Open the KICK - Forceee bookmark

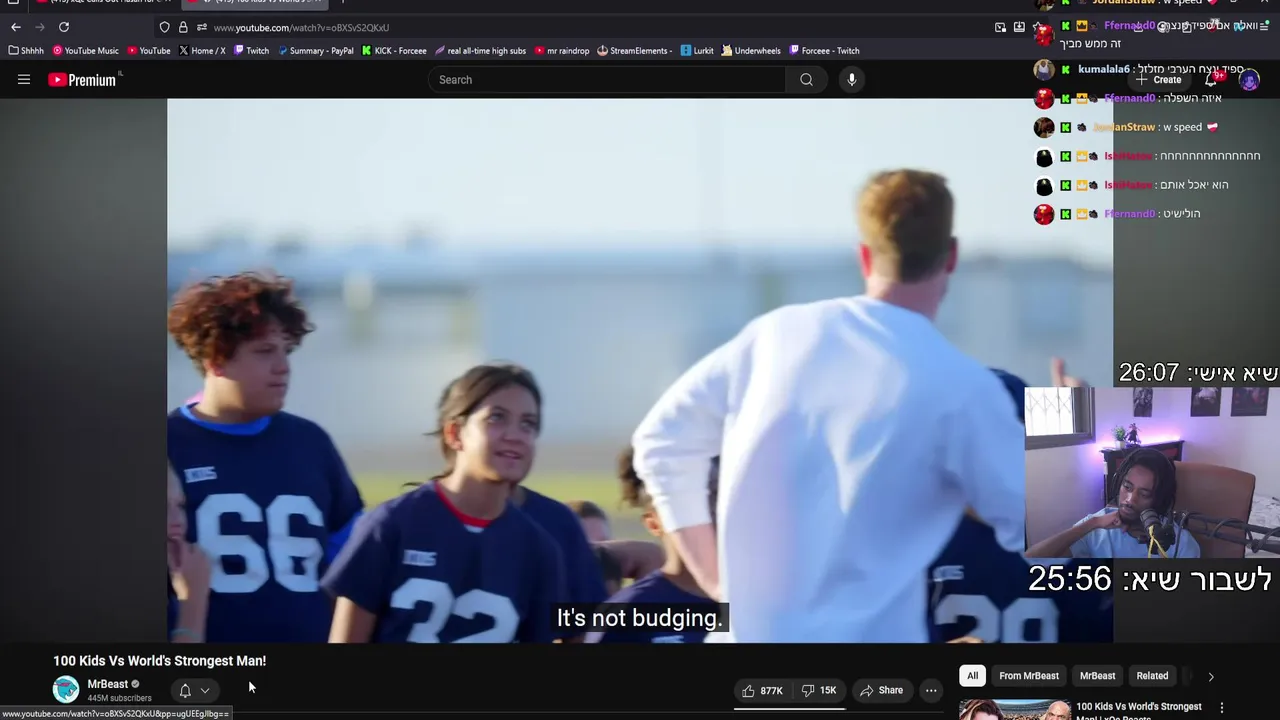(394, 51)
